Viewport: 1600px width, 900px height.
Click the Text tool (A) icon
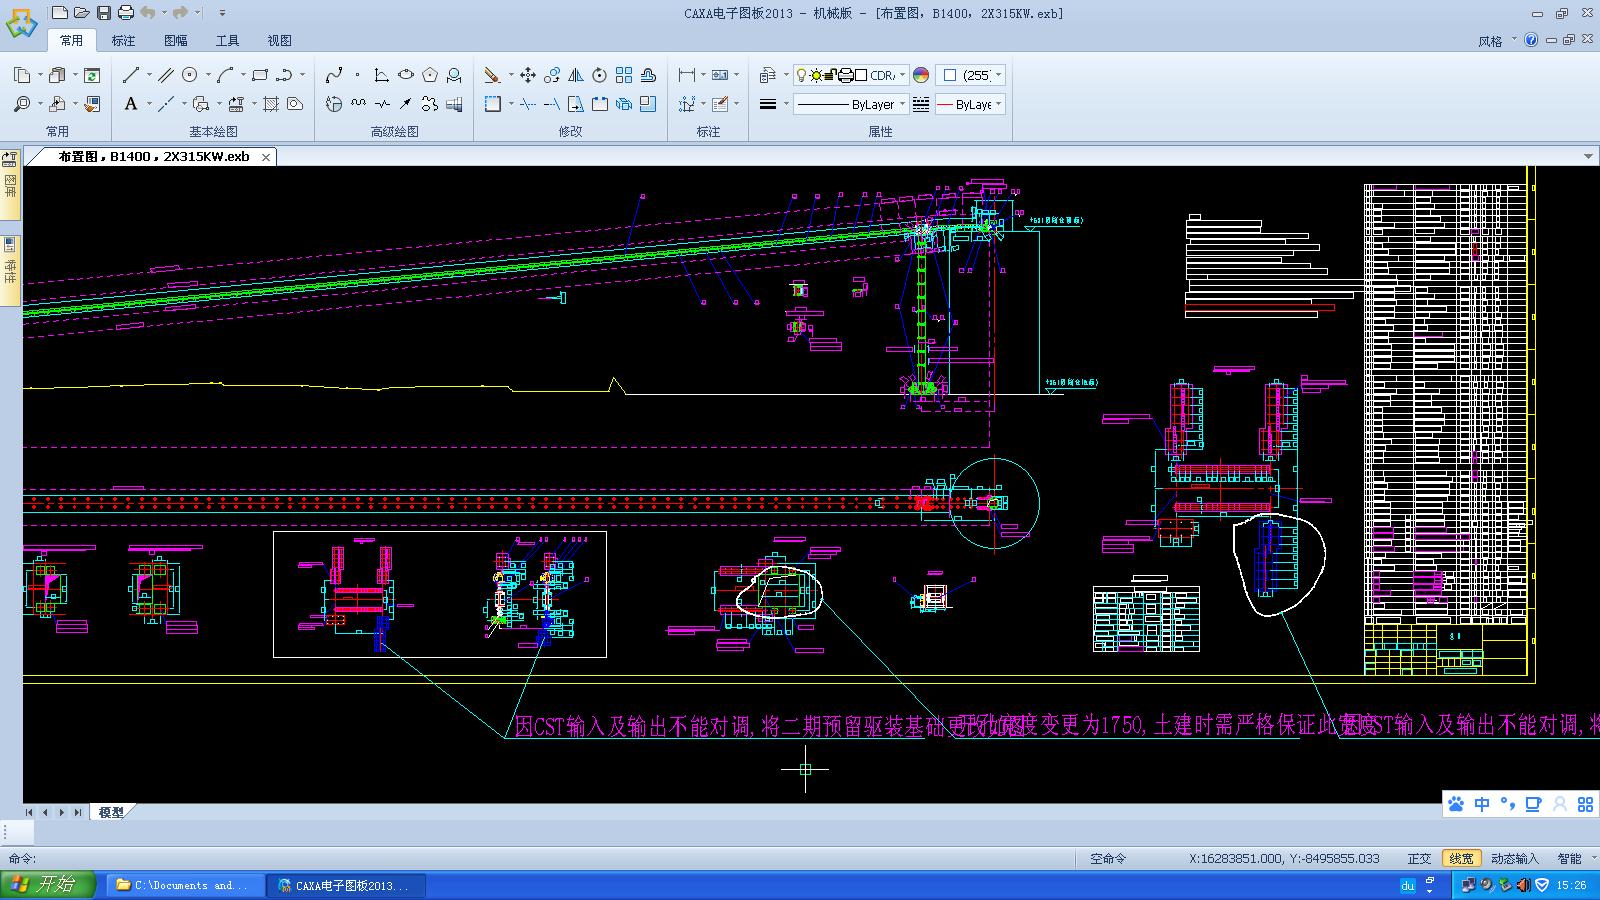tap(131, 104)
